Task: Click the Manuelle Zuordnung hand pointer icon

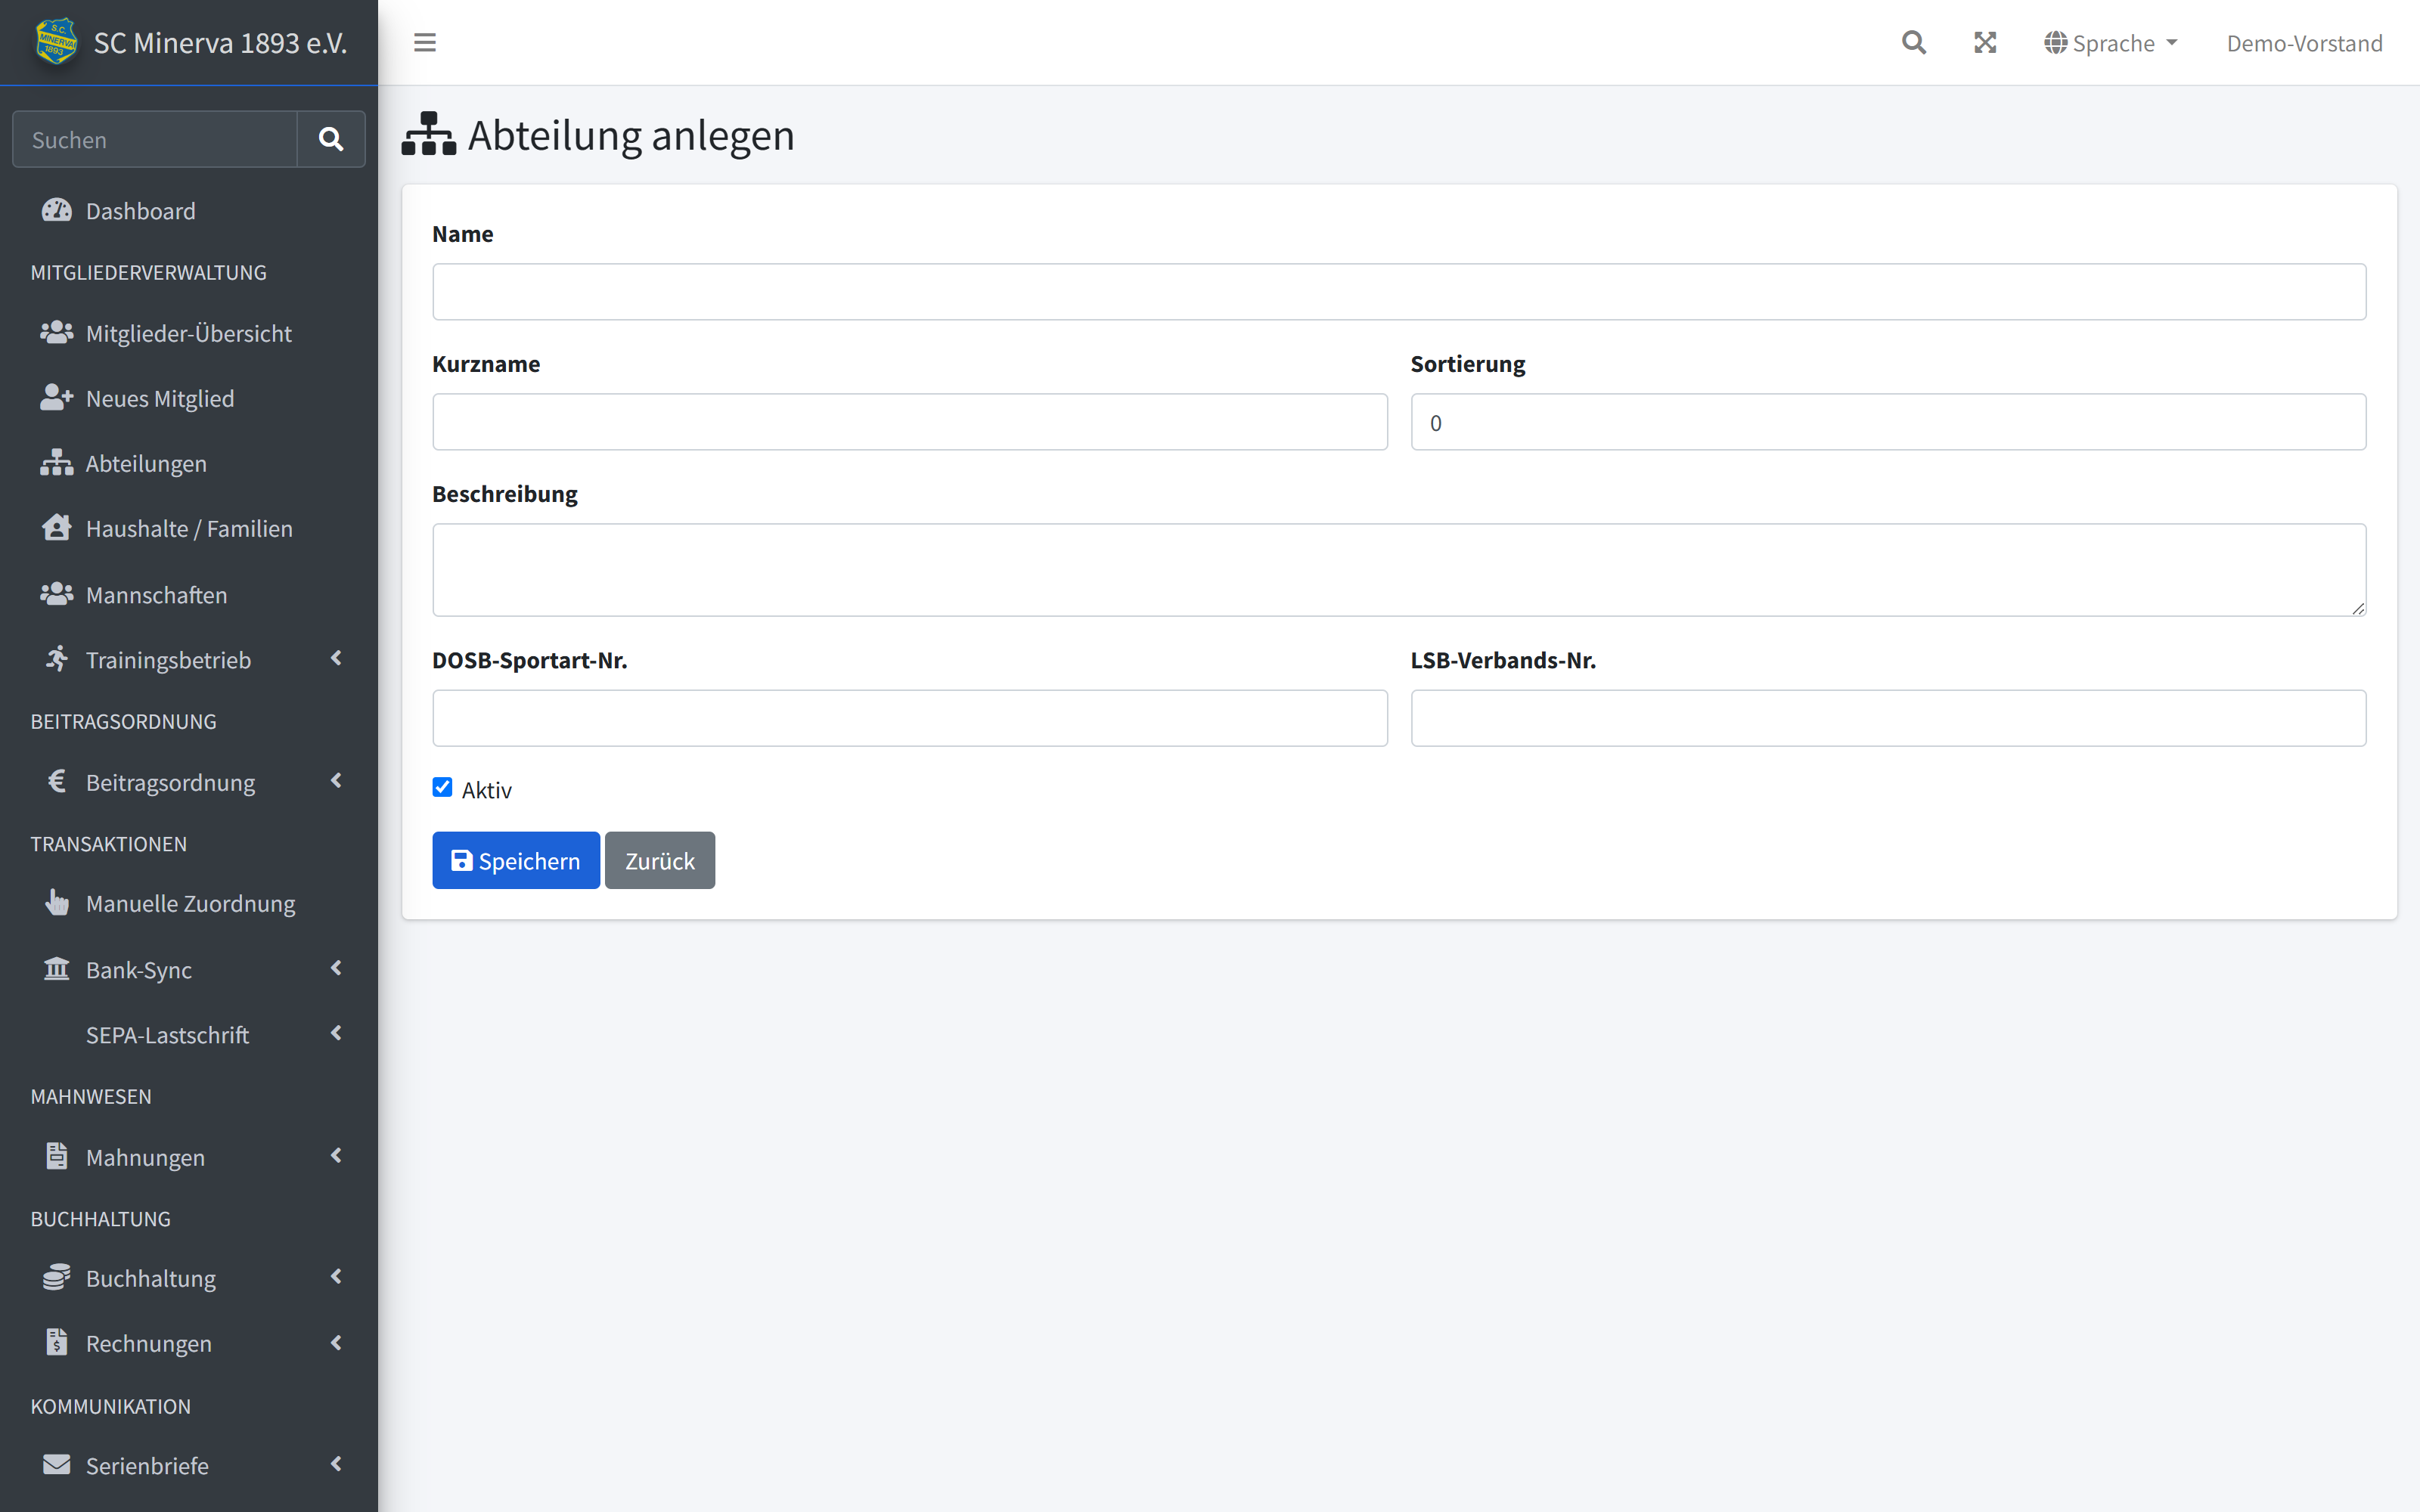Action: (57, 903)
